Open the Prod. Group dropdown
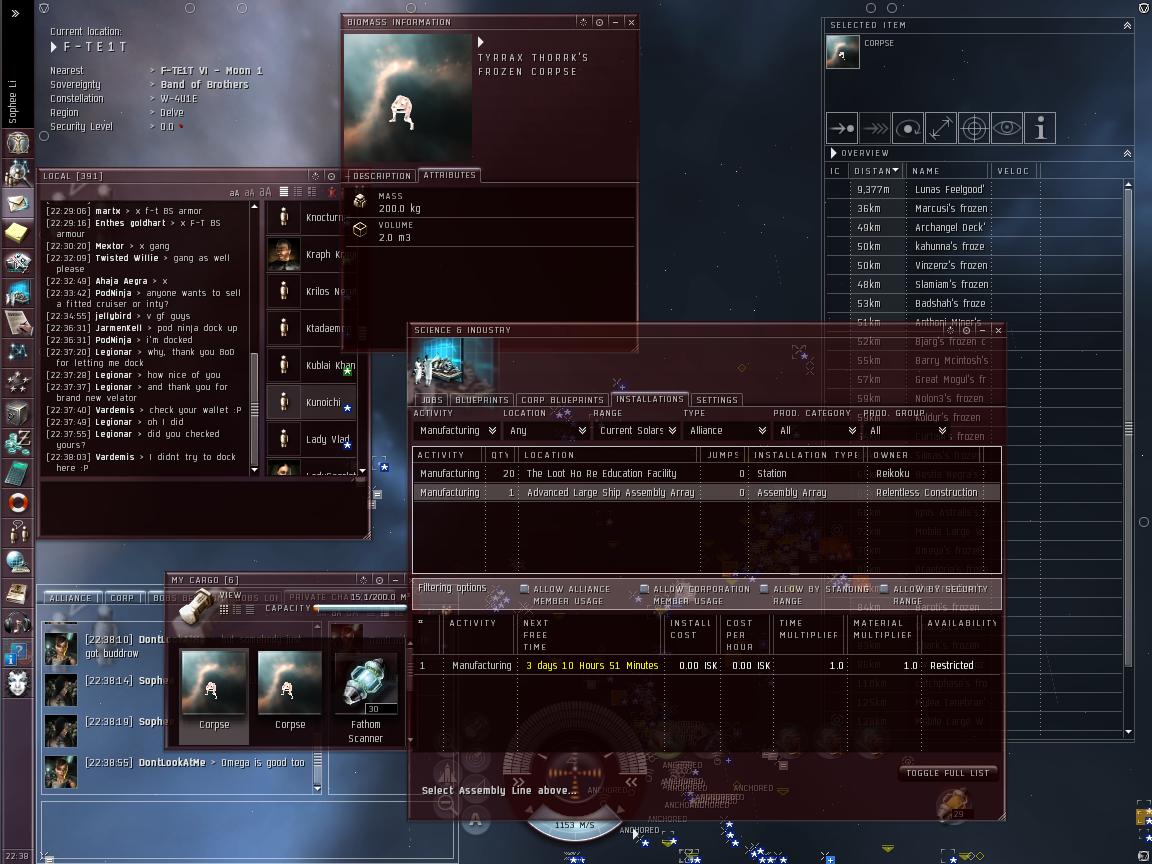Screen dimensions: 1152x864 [x=907, y=431]
